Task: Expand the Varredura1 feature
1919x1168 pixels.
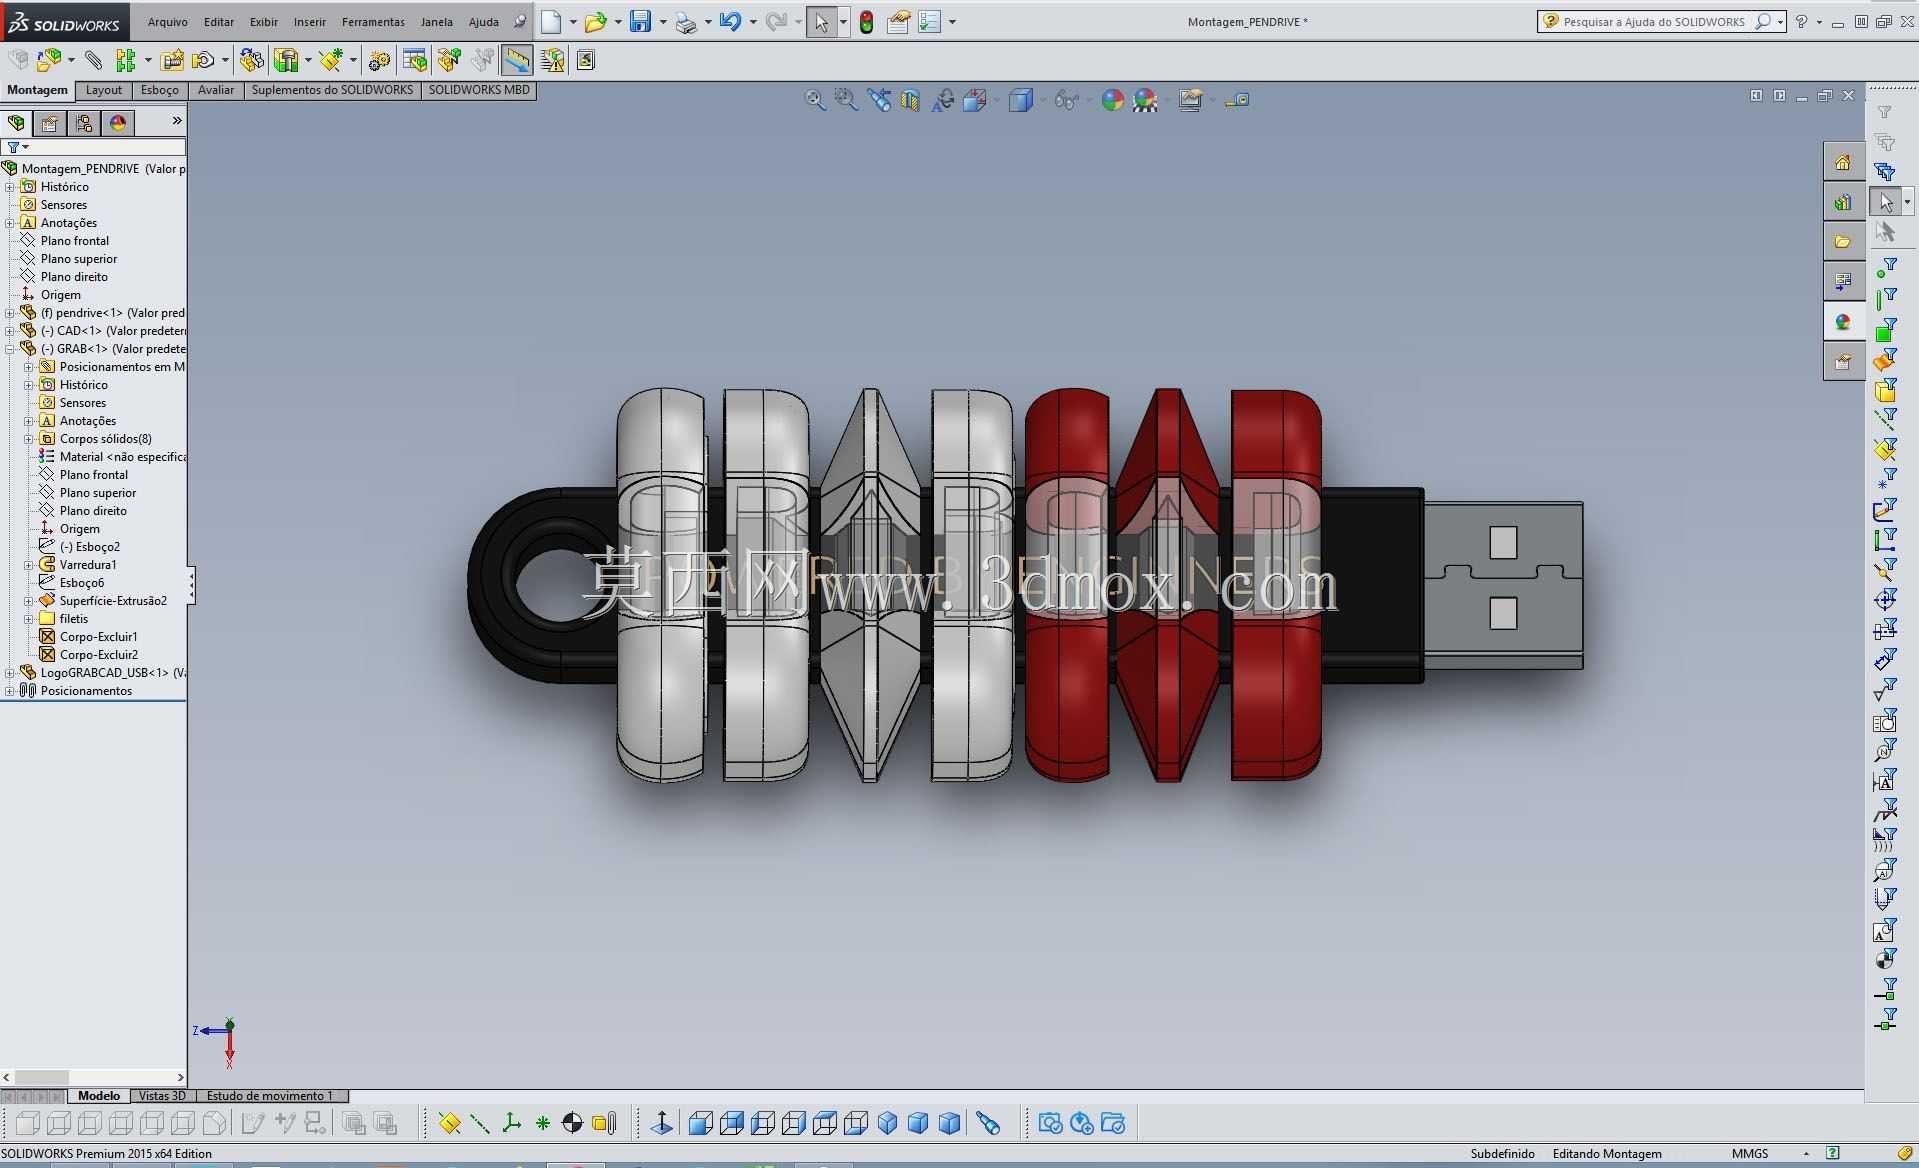Action: point(28,565)
